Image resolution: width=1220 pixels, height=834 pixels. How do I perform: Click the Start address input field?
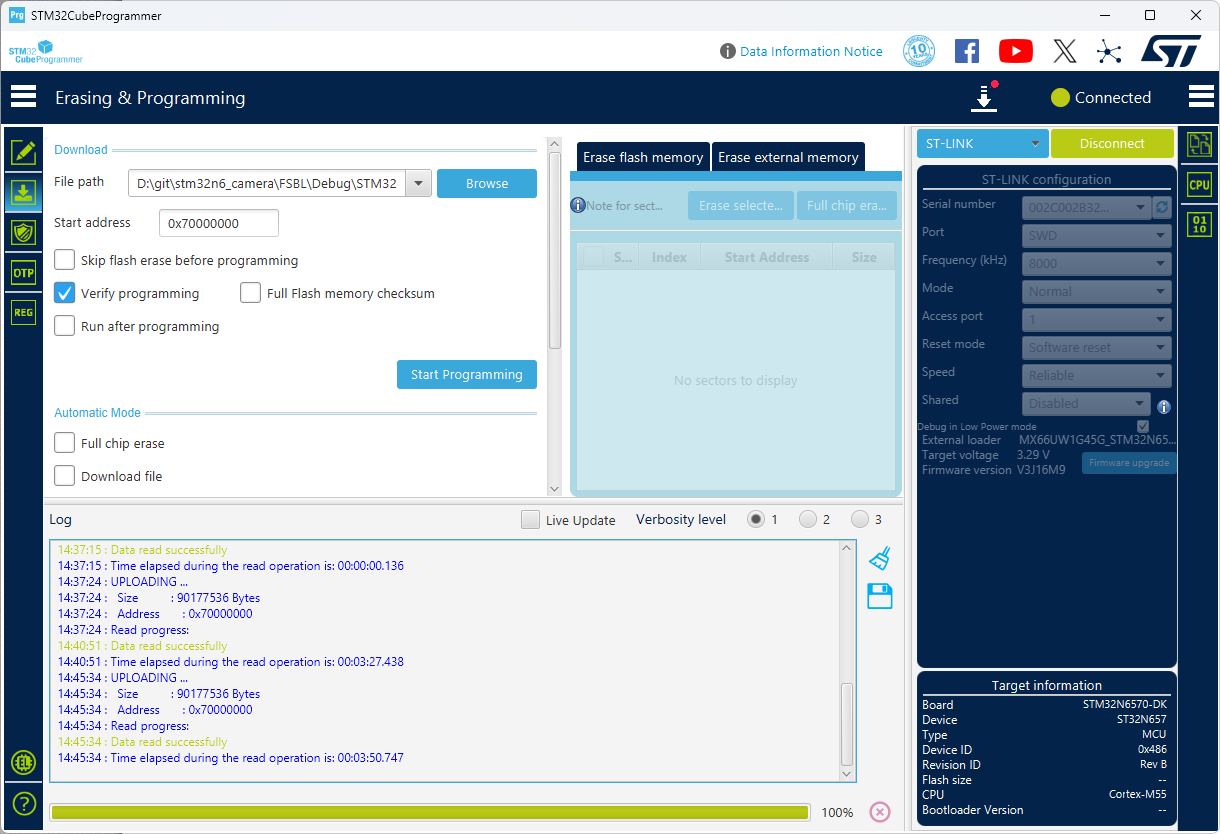coord(219,223)
